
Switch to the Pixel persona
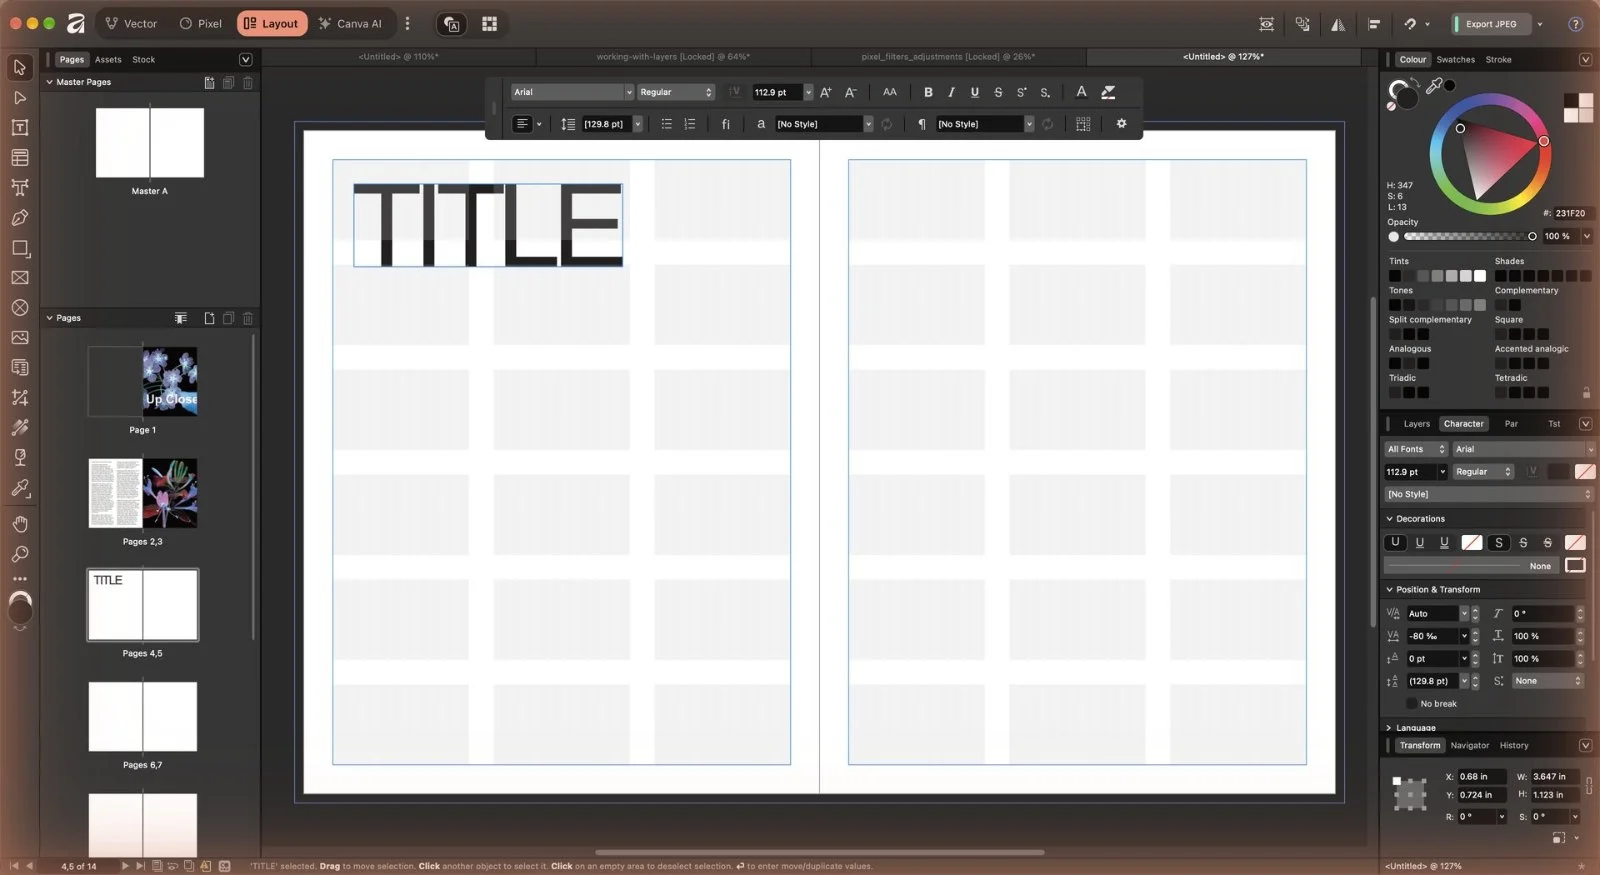(201, 24)
